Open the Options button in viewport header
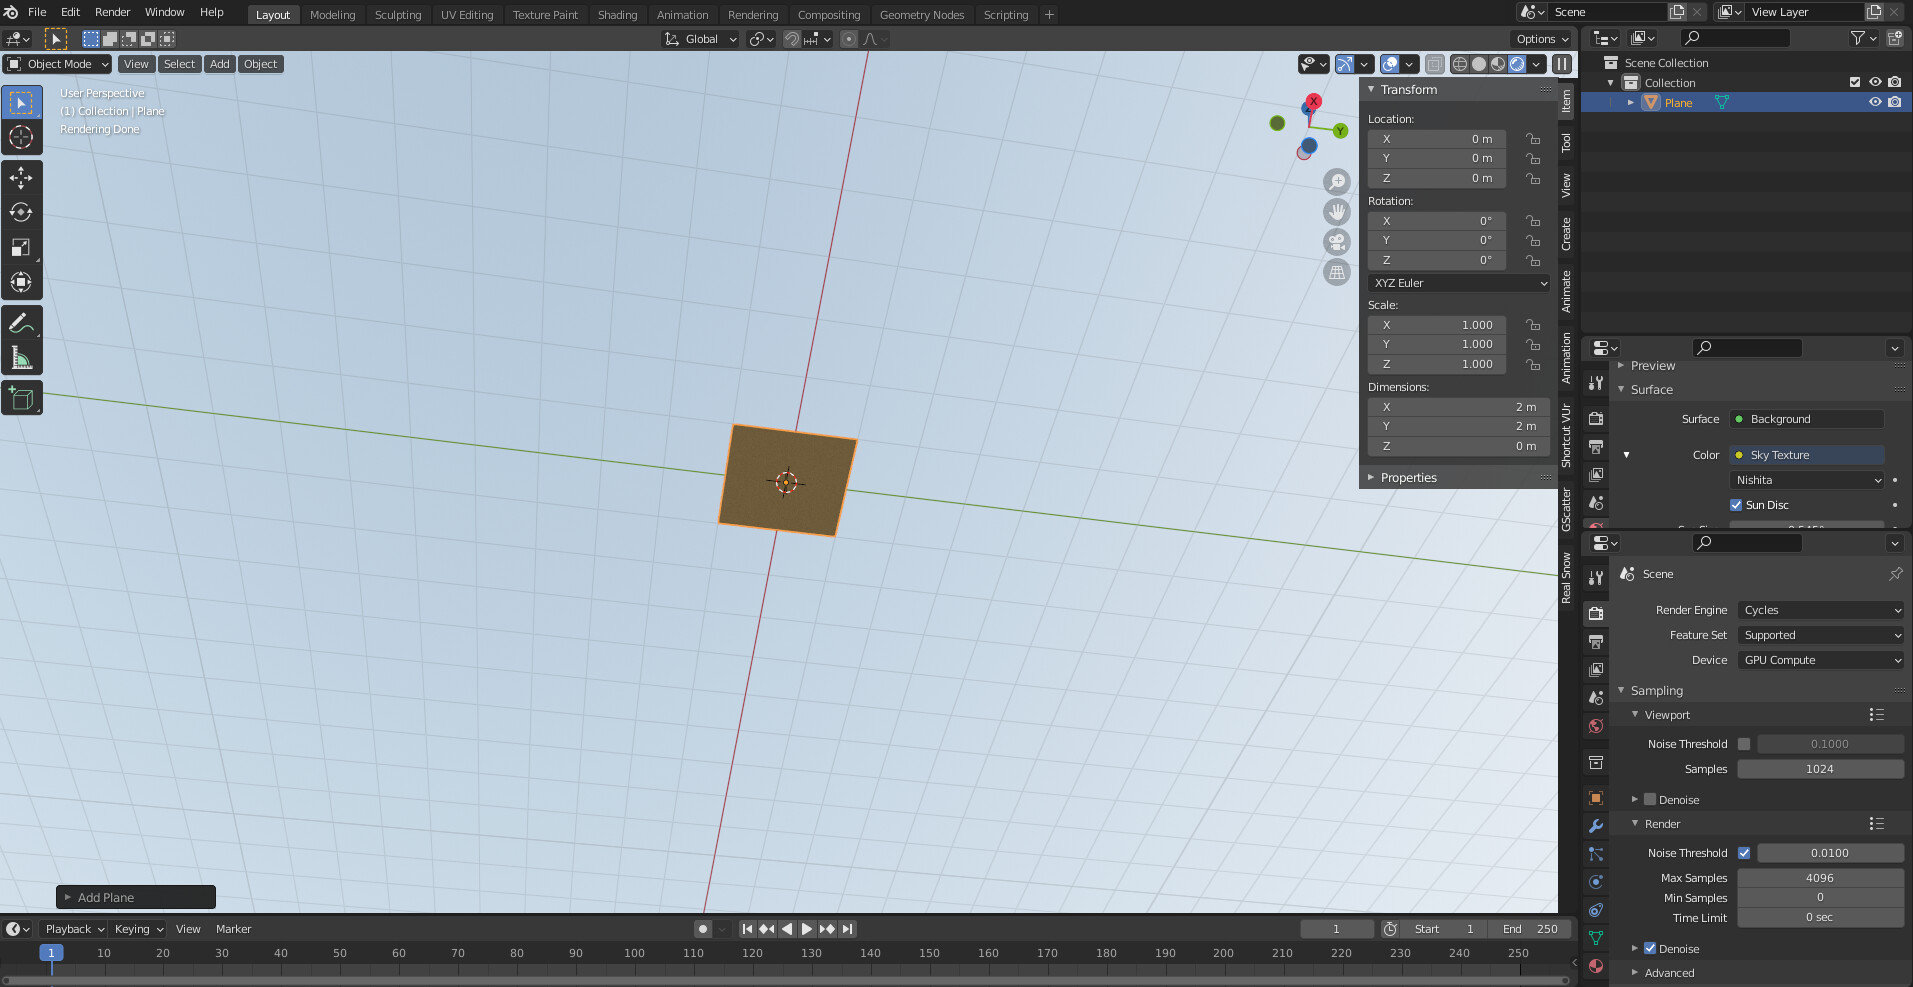The width and height of the screenshot is (1913, 987). (x=1542, y=39)
